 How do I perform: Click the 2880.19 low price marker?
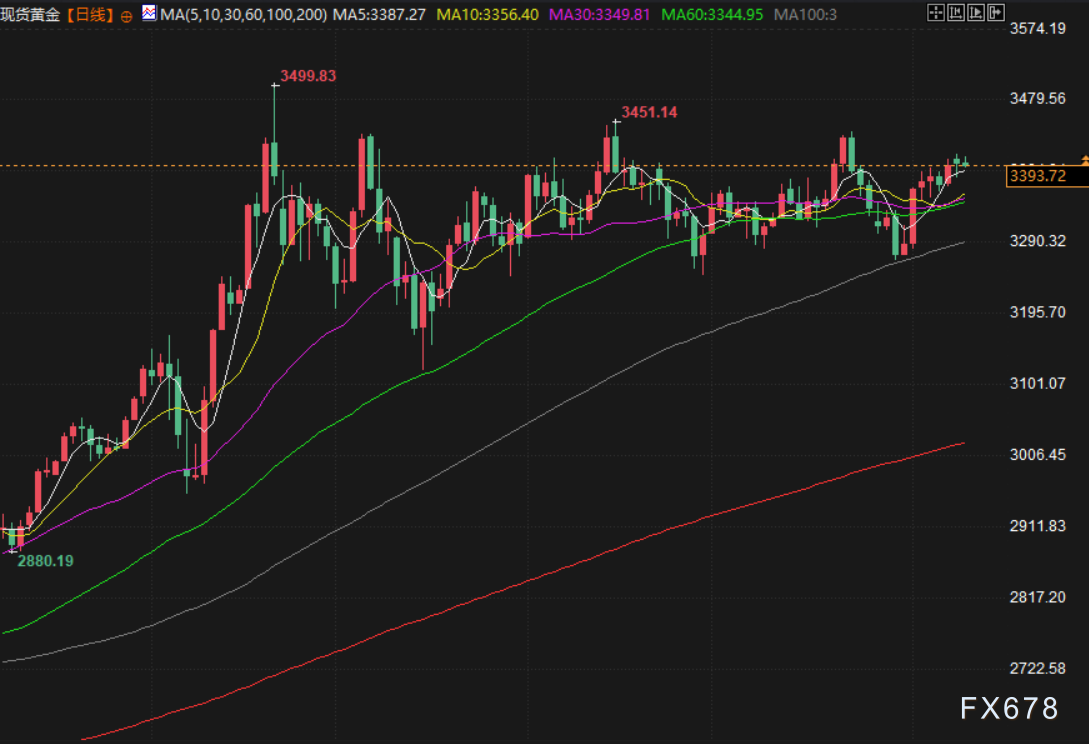point(45,561)
